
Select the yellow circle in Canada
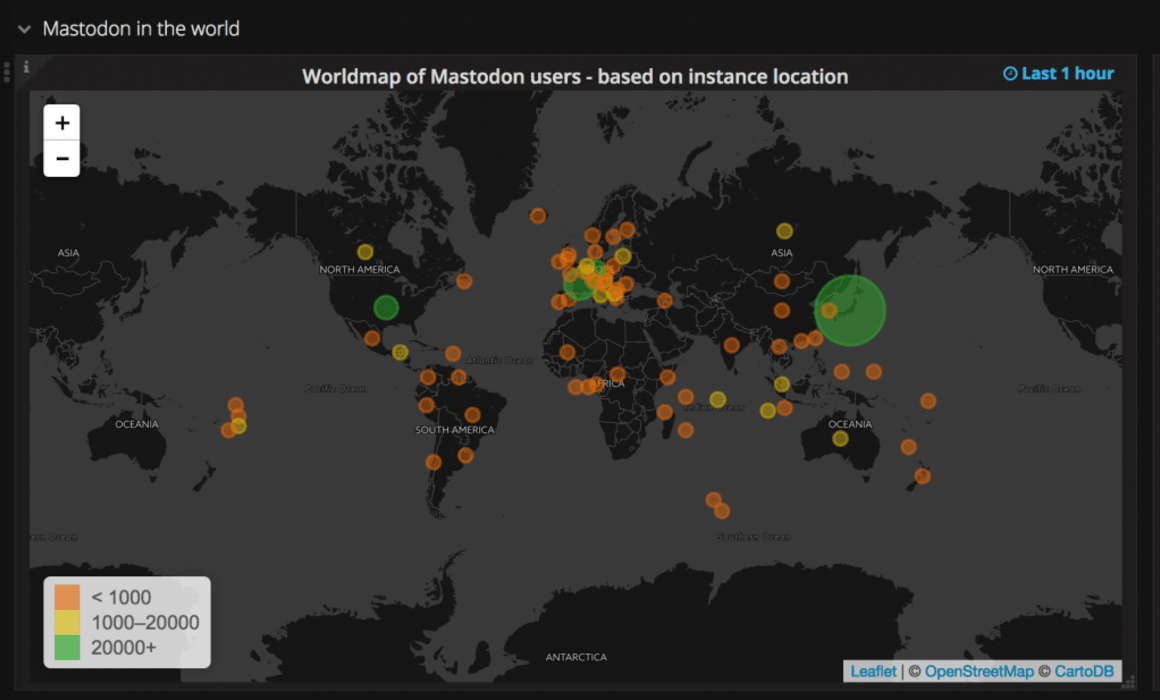click(x=365, y=252)
